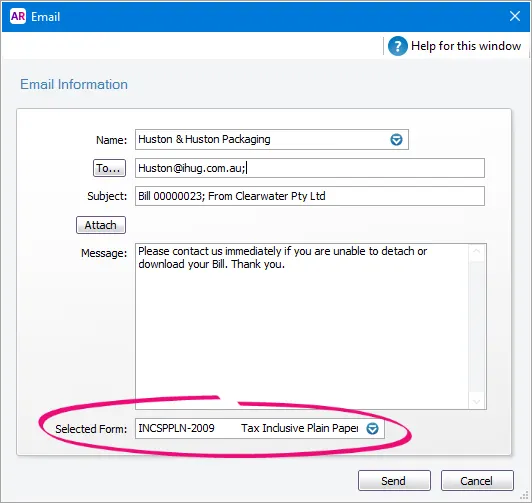Click the Send button
The height and width of the screenshot is (503, 532).
click(394, 481)
